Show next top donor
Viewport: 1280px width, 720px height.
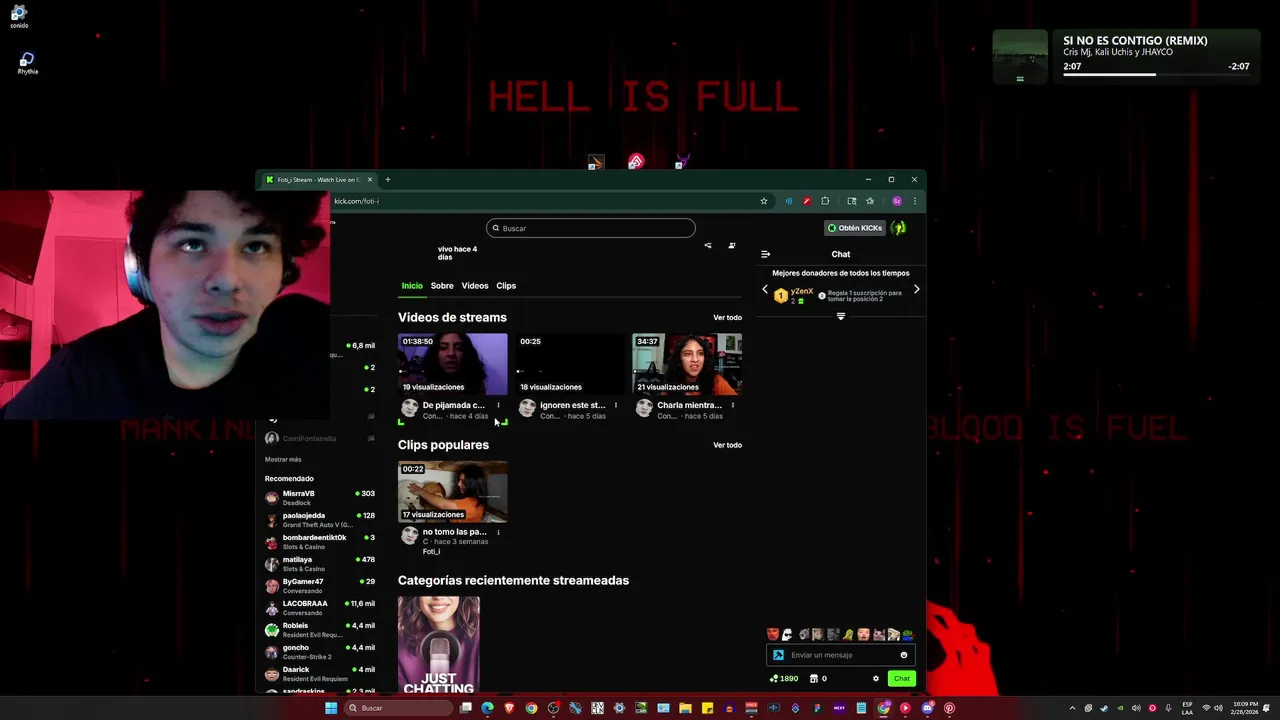916,290
